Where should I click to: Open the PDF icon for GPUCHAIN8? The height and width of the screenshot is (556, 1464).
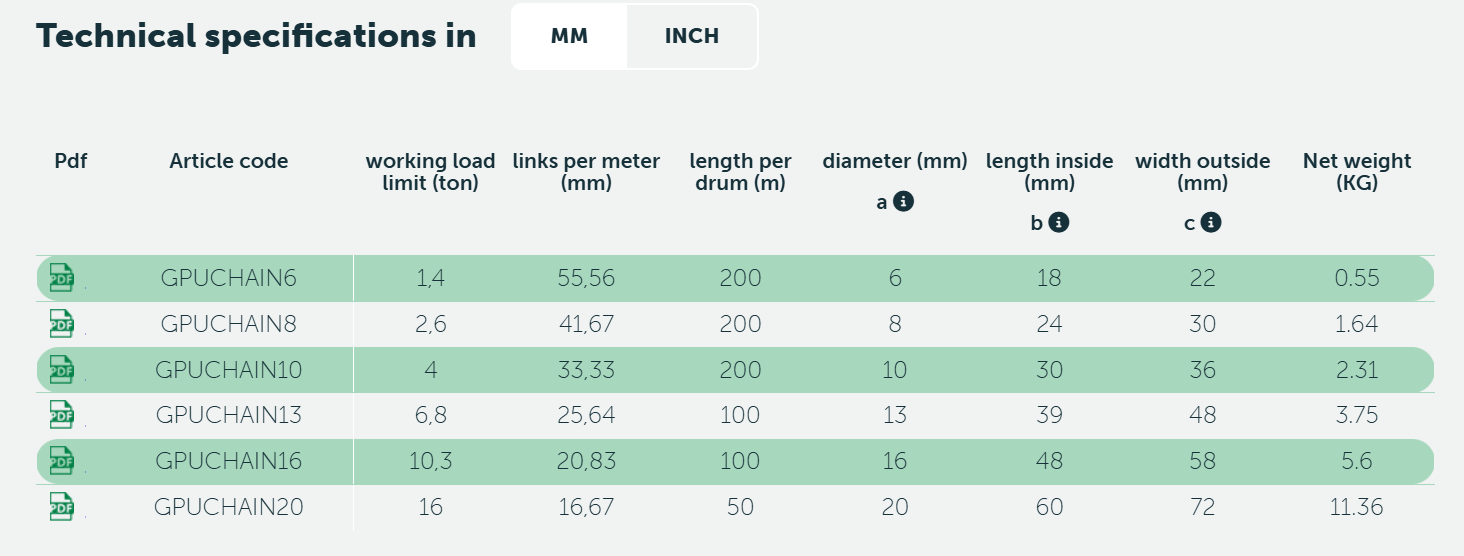(x=62, y=324)
